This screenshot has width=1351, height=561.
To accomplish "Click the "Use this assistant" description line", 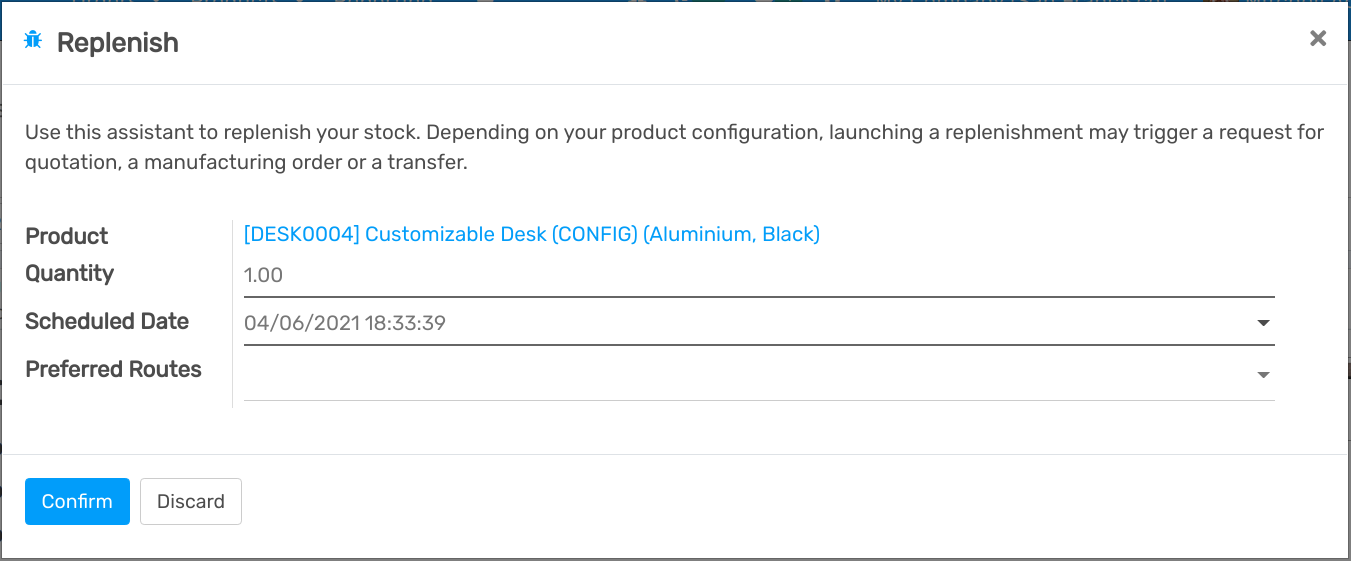I will coord(674,132).
